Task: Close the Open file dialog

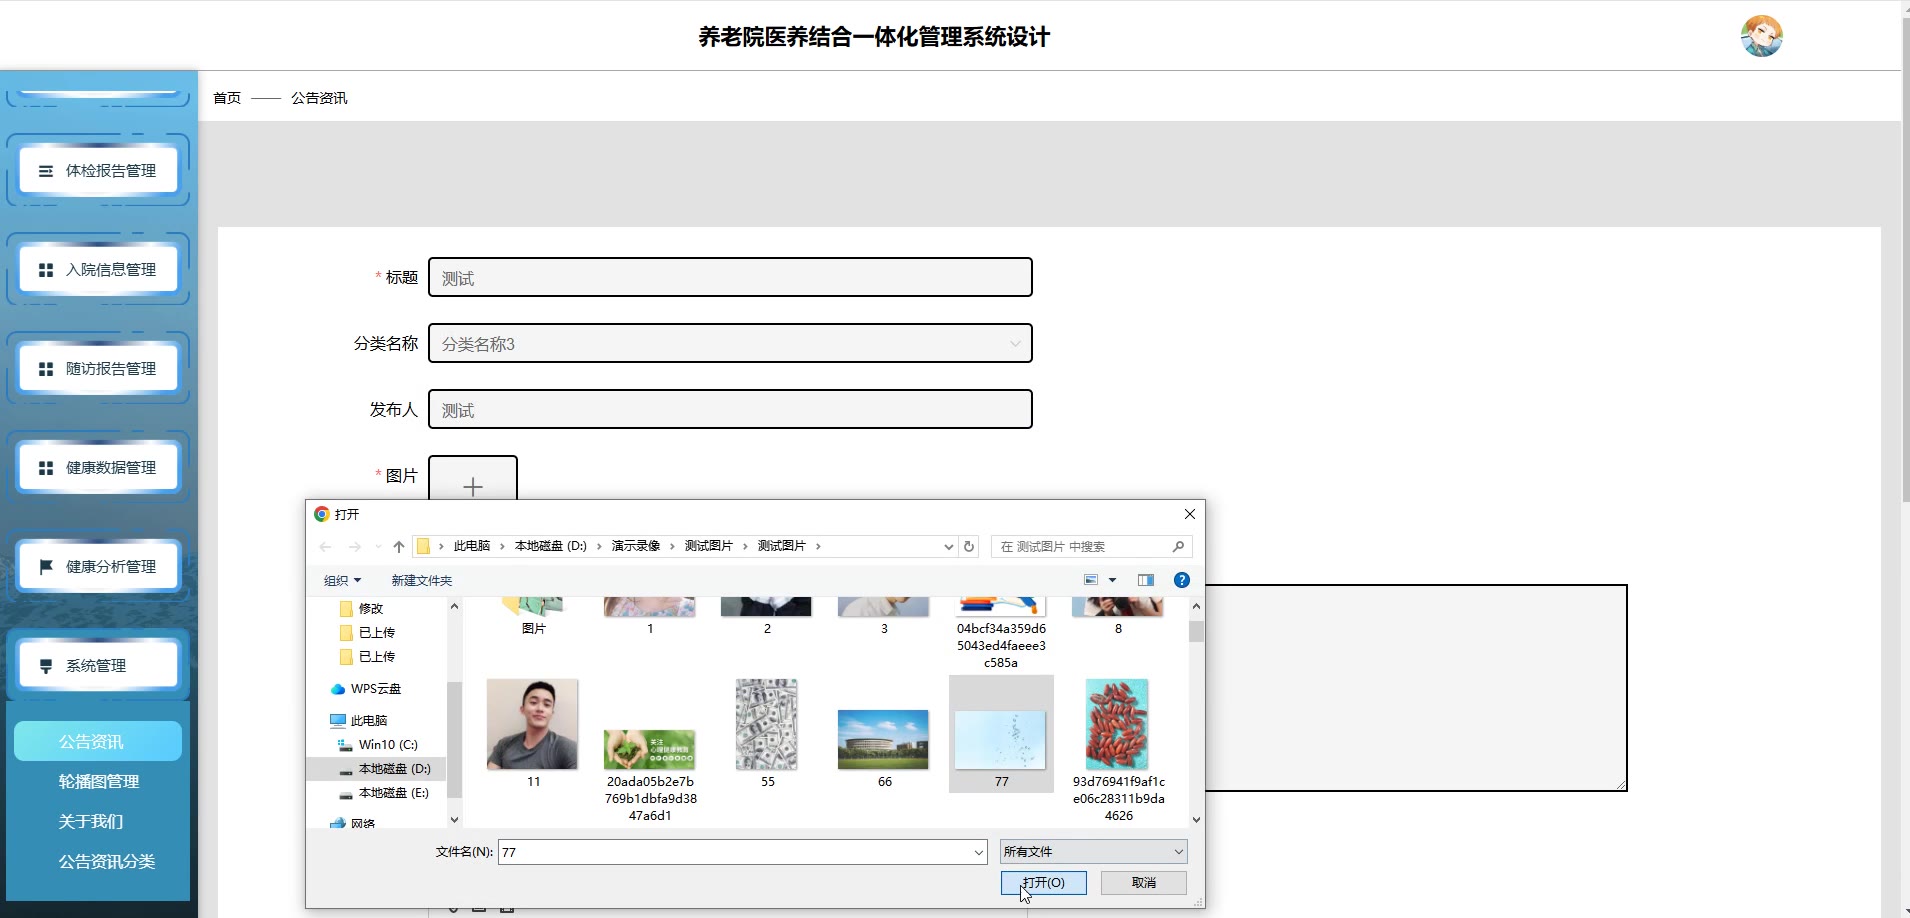Action: (1189, 514)
